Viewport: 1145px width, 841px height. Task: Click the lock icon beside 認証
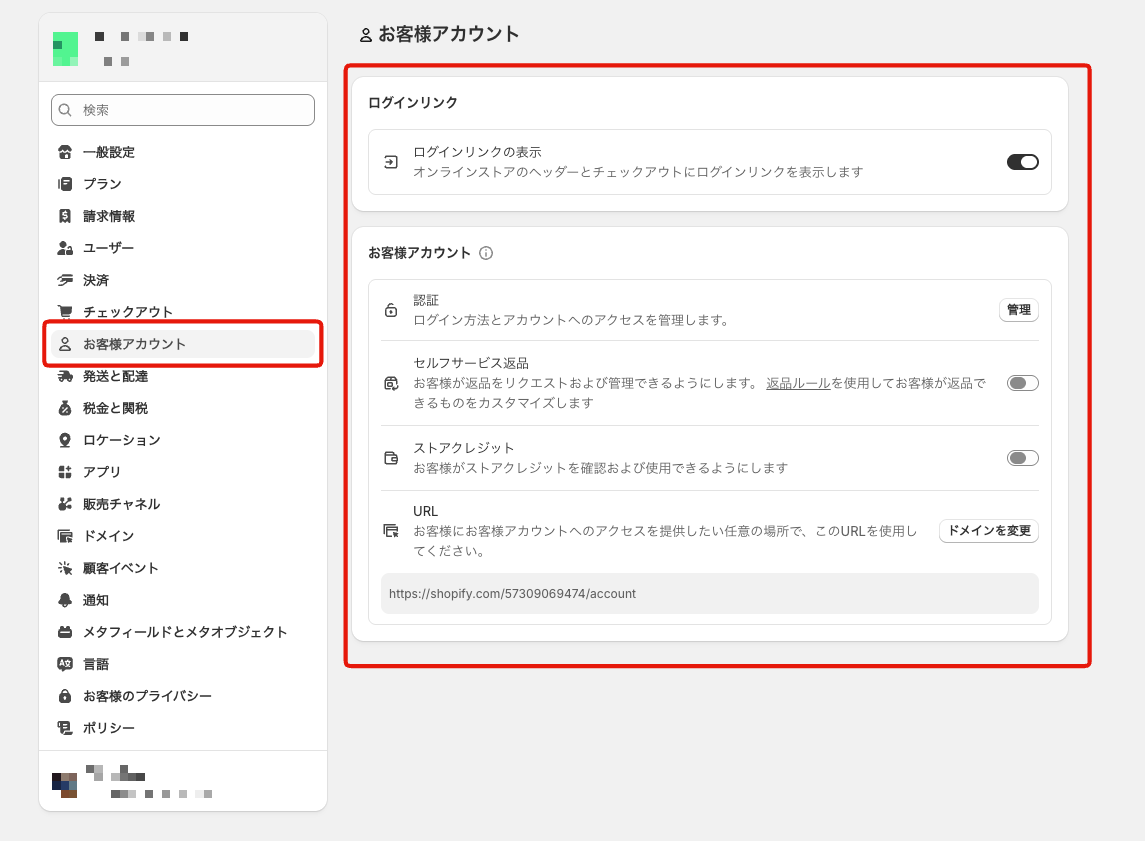pyautogui.click(x=392, y=310)
